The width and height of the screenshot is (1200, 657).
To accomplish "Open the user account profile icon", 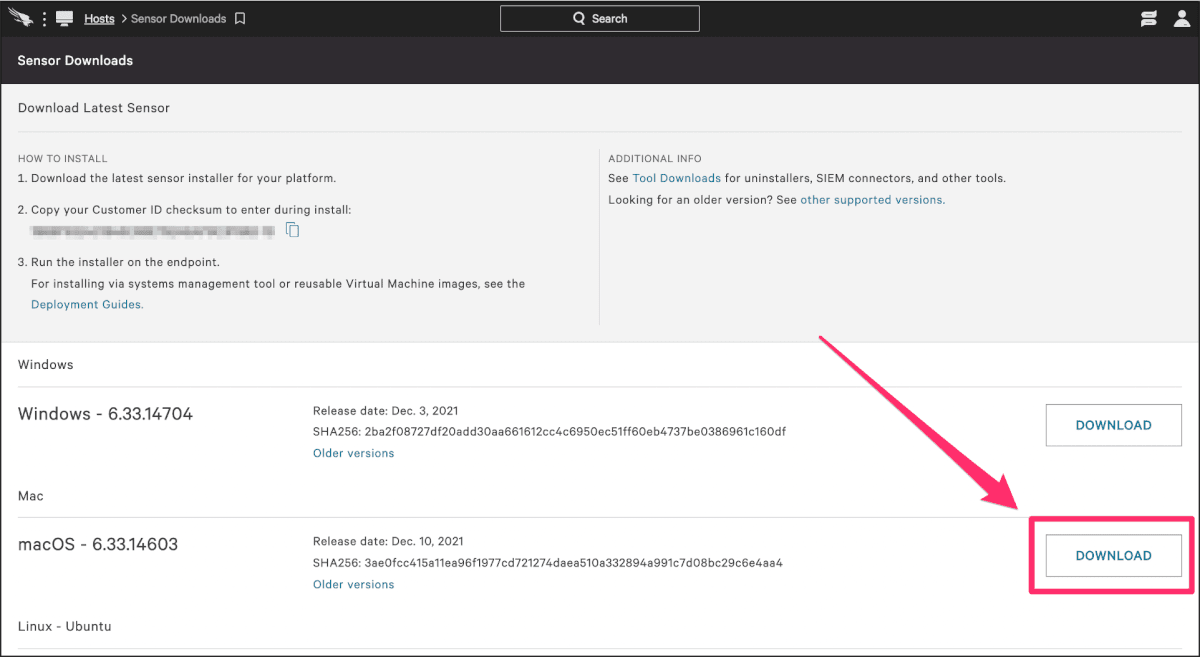I will [1181, 18].
